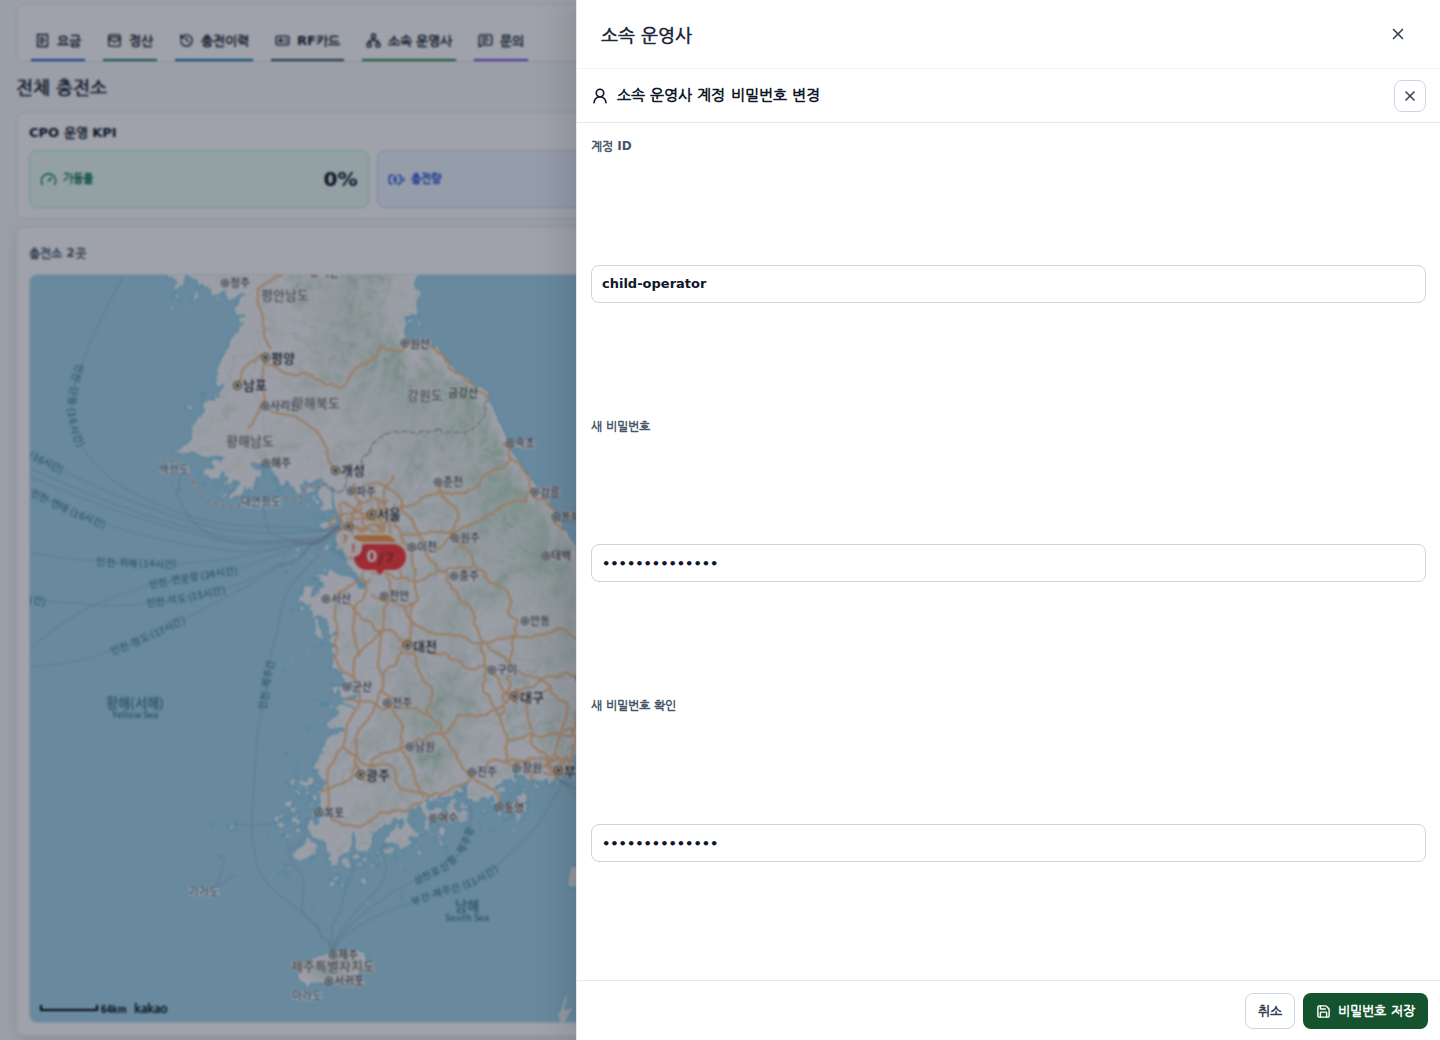Image resolution: width=1440 pixels, height=1040 pixels.
Task: Click the user icon beside 소속 운영사 계정 비밀번호 변경
Action: click(x=600, y=96)
